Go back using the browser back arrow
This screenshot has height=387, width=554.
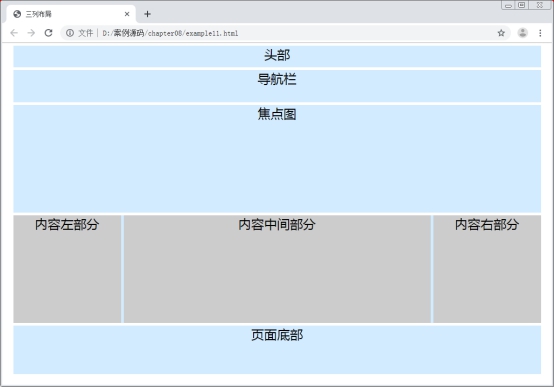click(x=14, y=33)
